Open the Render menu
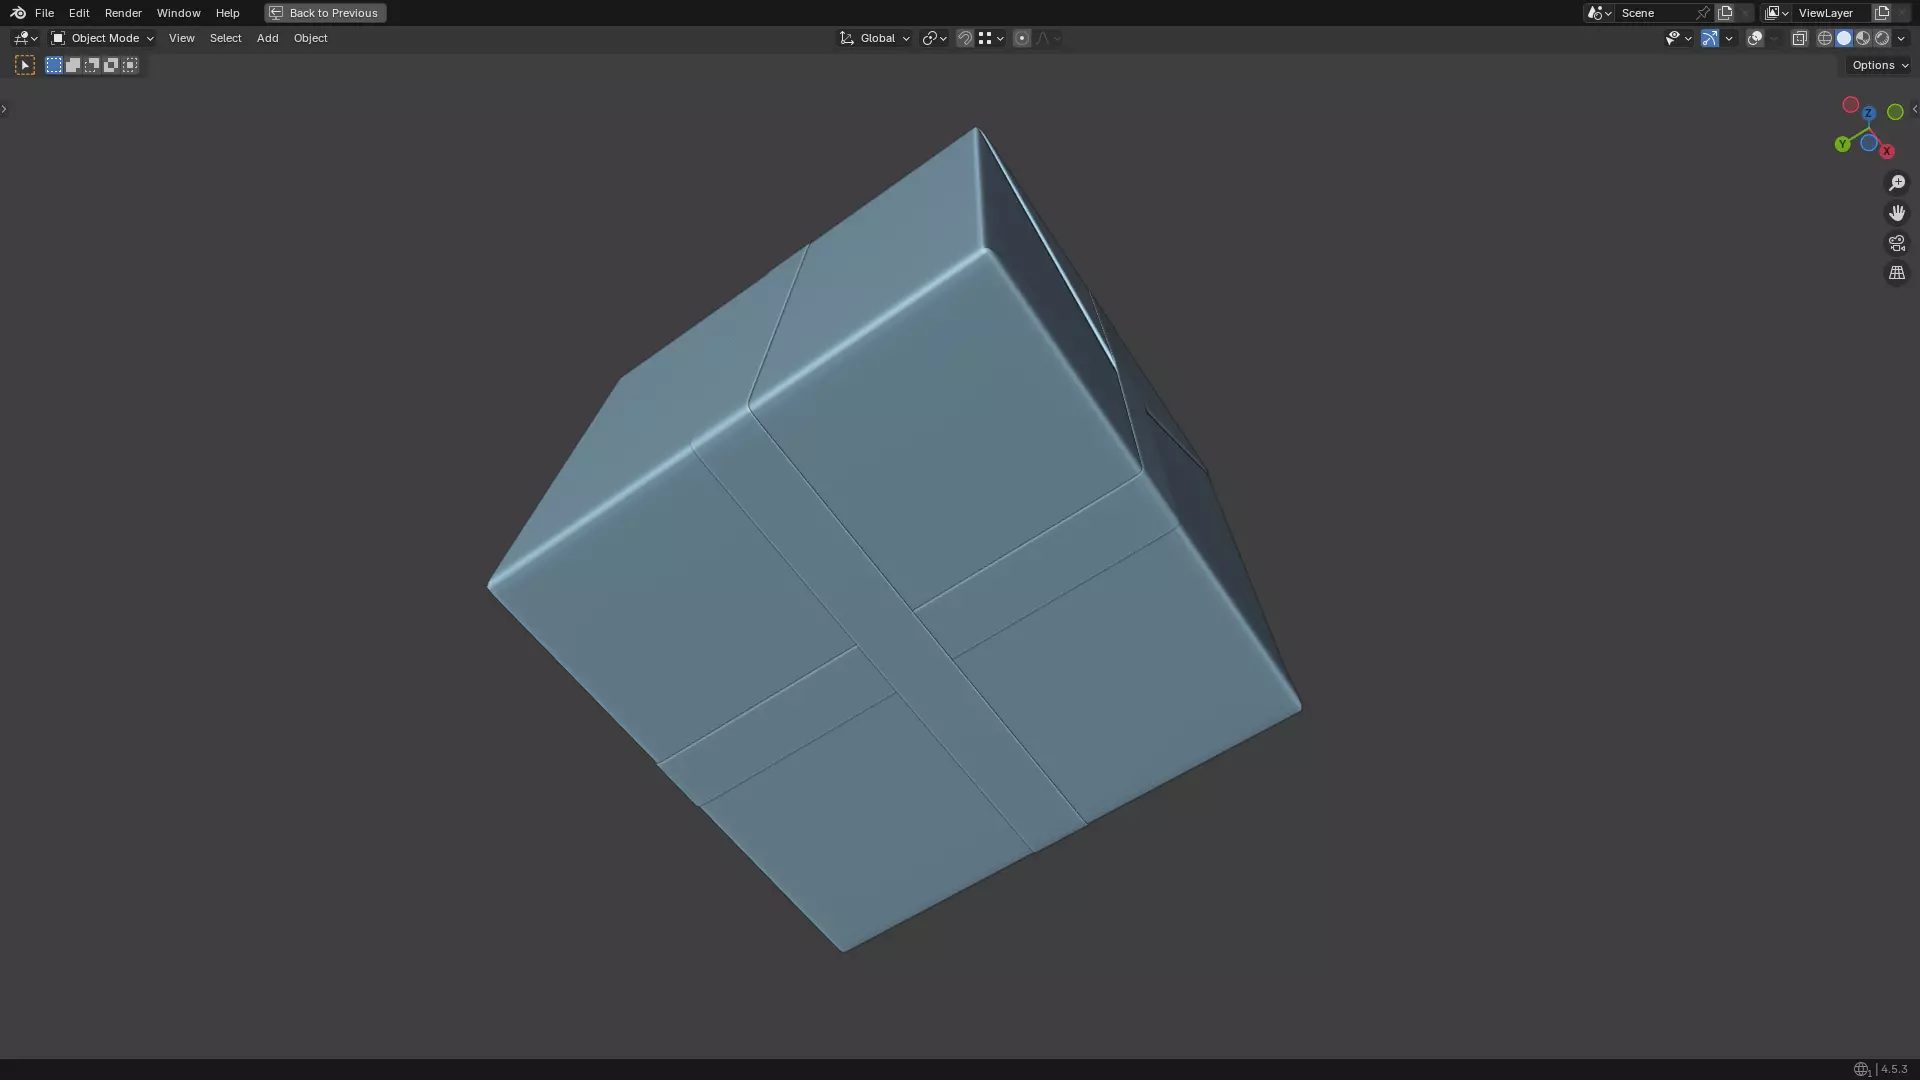Screen dimensions: 1920x1080 (123, 13)
